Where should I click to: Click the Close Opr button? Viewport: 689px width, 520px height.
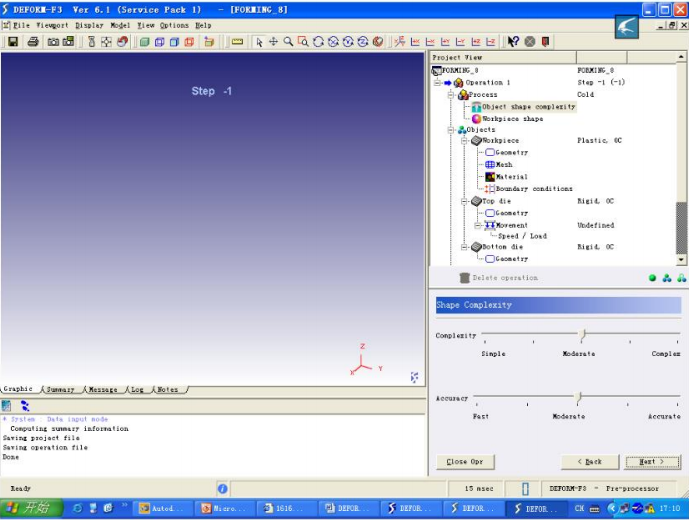[465, 462]
